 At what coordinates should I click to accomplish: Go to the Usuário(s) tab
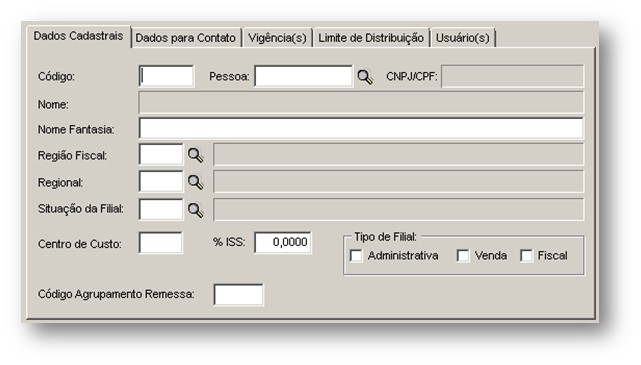point(462,38)
